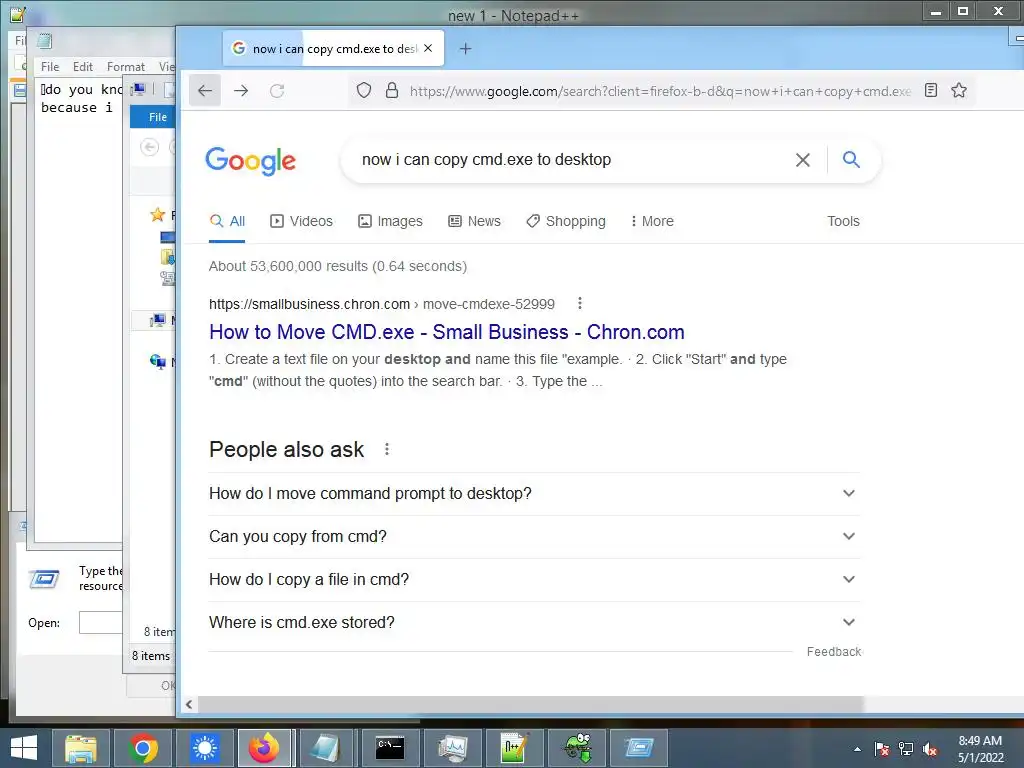Open Format menu in Notepad window
This screenshot has width=1024, height=768.
point(125,67)
